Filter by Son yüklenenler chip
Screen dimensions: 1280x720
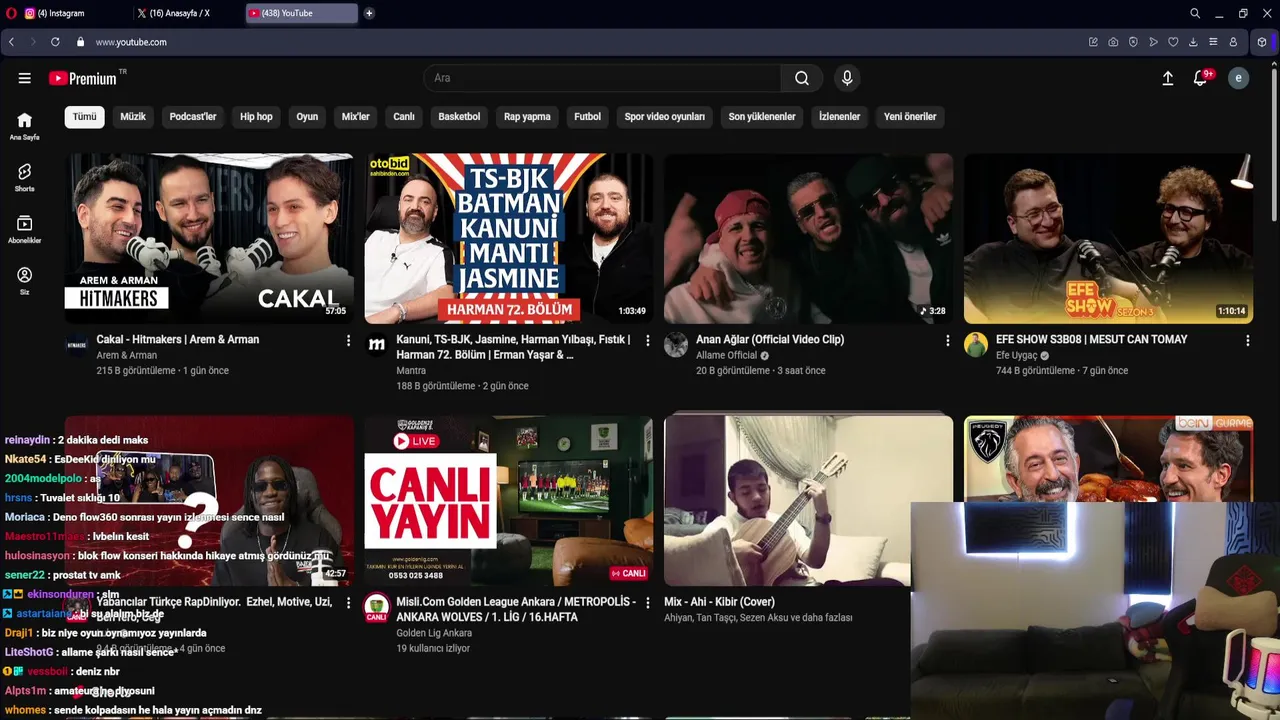click(762, 117)
